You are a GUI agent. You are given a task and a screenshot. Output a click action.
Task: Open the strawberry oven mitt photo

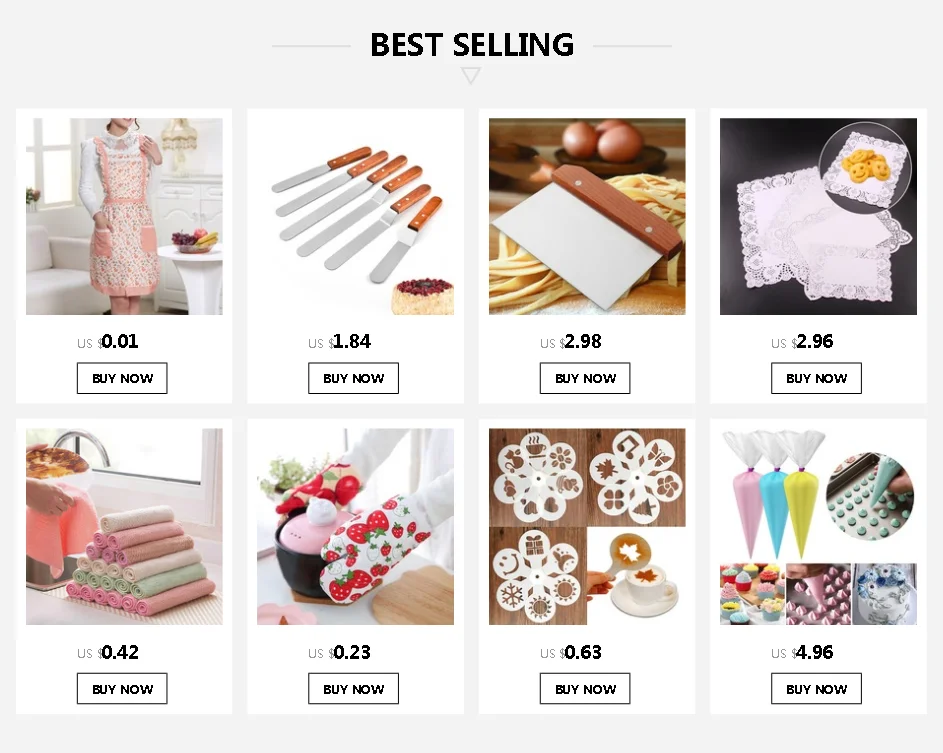[x=355, y=526]
